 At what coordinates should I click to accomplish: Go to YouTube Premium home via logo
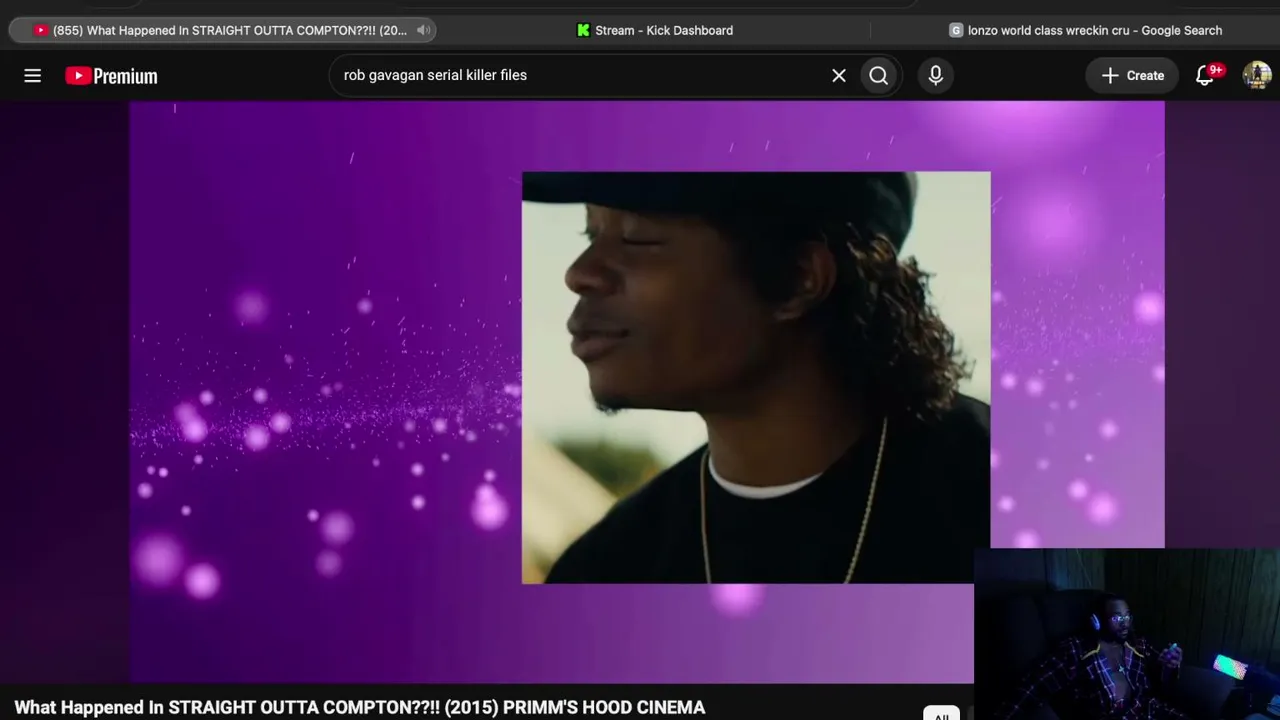111,76
